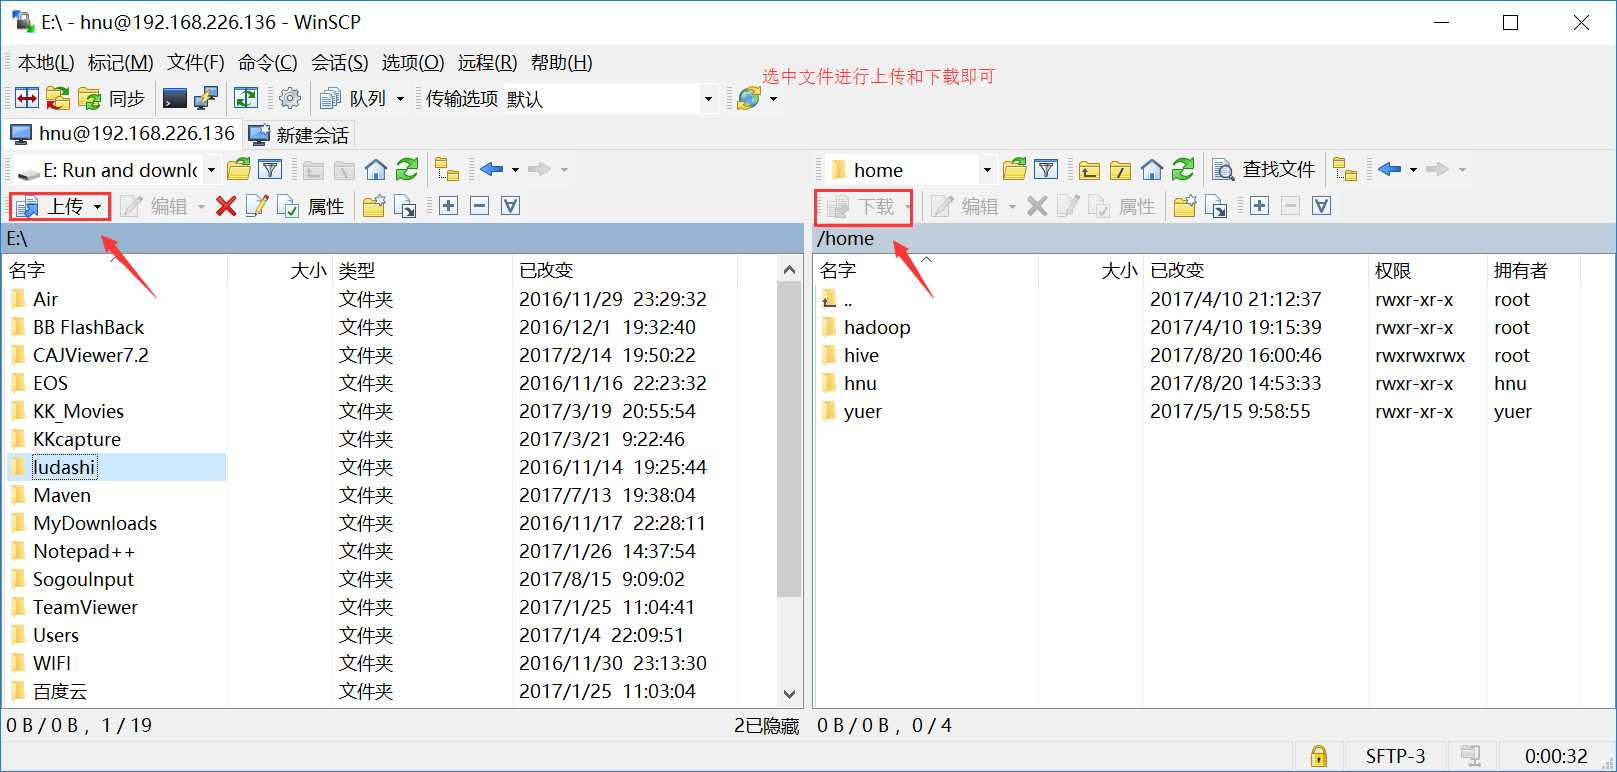The height and width of the screenshot is (772, 1617).
Task: Open in PuTTY icon with lightning bolt
Action: coord(206,98)
